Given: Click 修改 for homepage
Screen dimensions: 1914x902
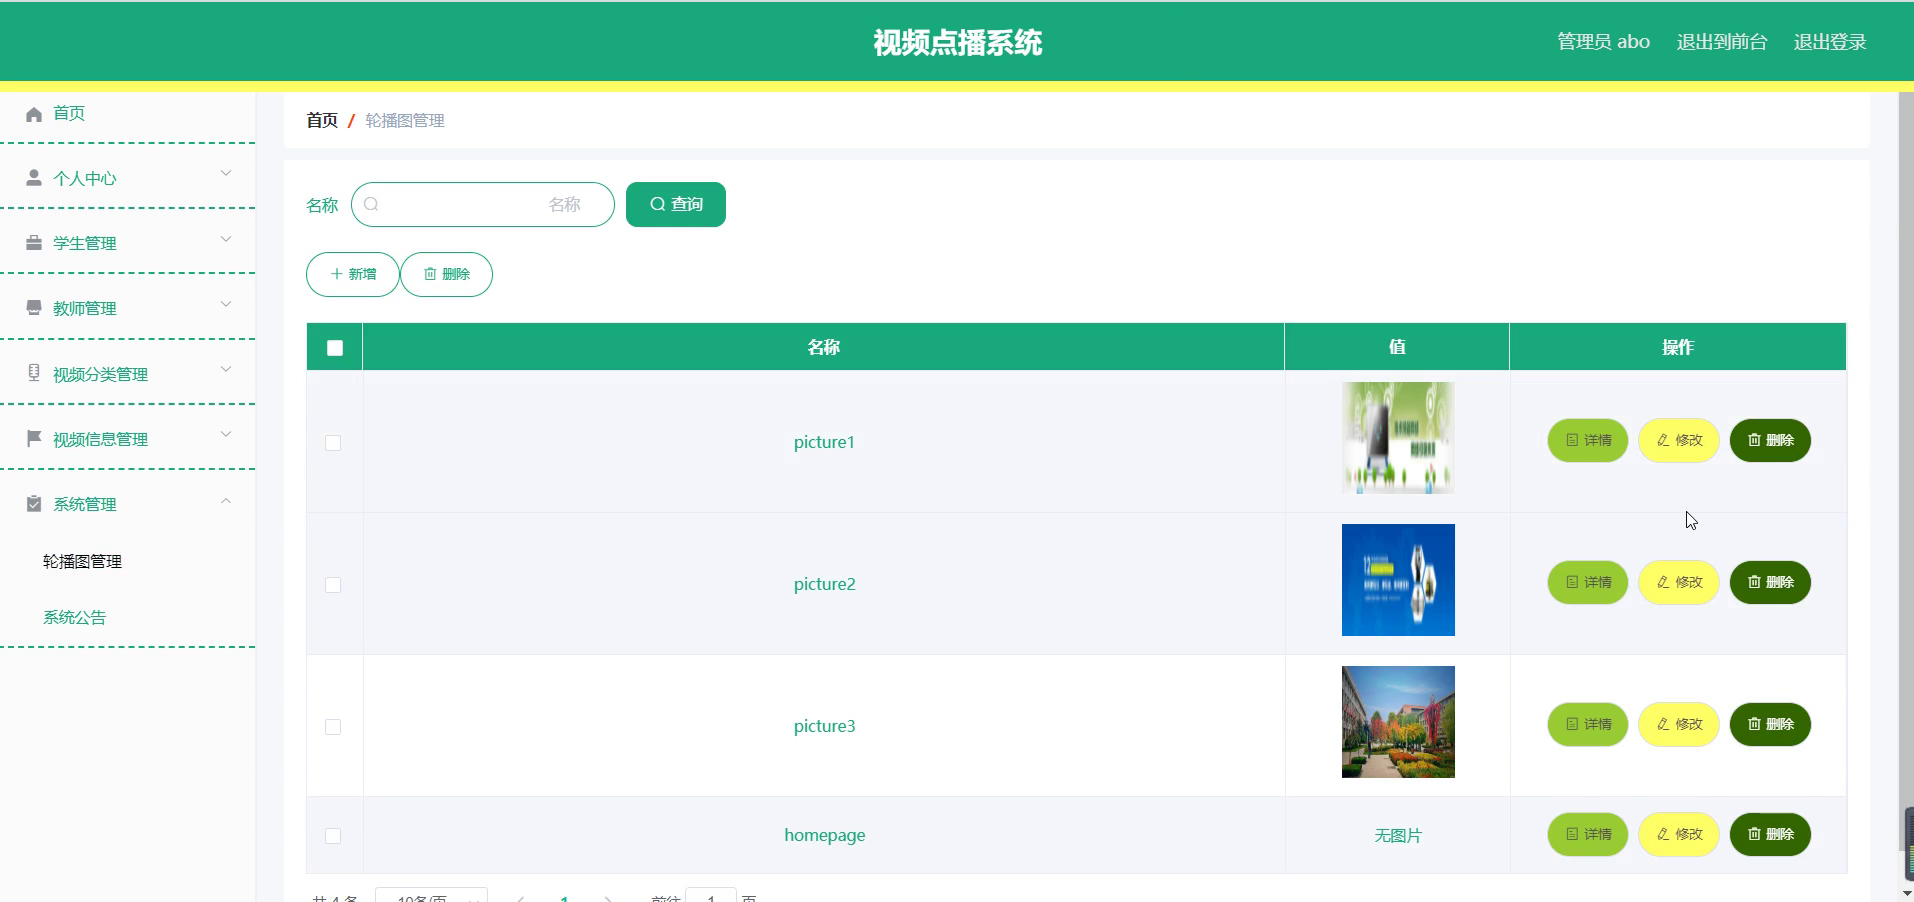Looking at the screenshot, I should click(x=1679, y=834).
